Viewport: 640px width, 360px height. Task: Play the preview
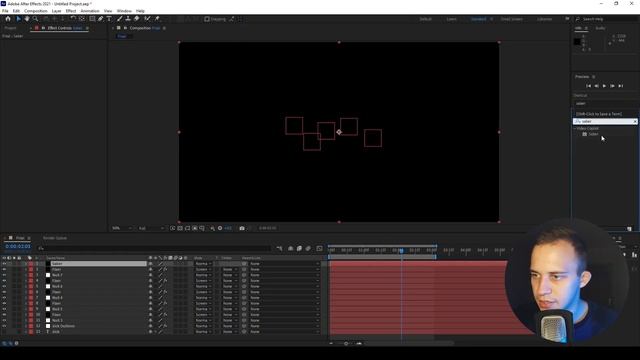tap(604, 86)
